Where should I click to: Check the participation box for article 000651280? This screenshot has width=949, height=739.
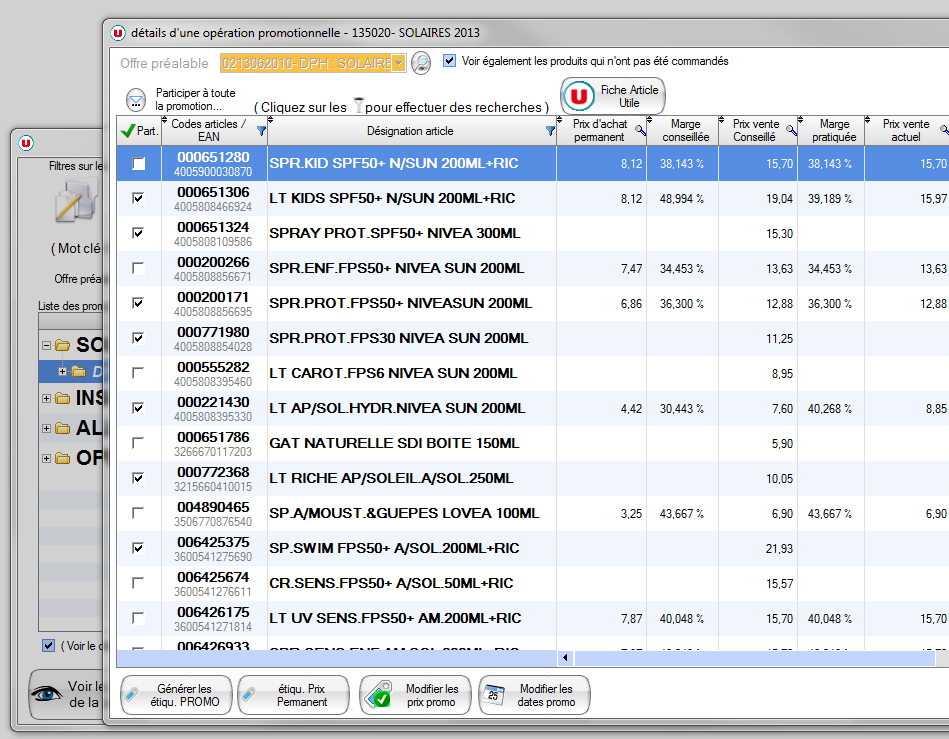pyautogui.click(x=139, y=163)
